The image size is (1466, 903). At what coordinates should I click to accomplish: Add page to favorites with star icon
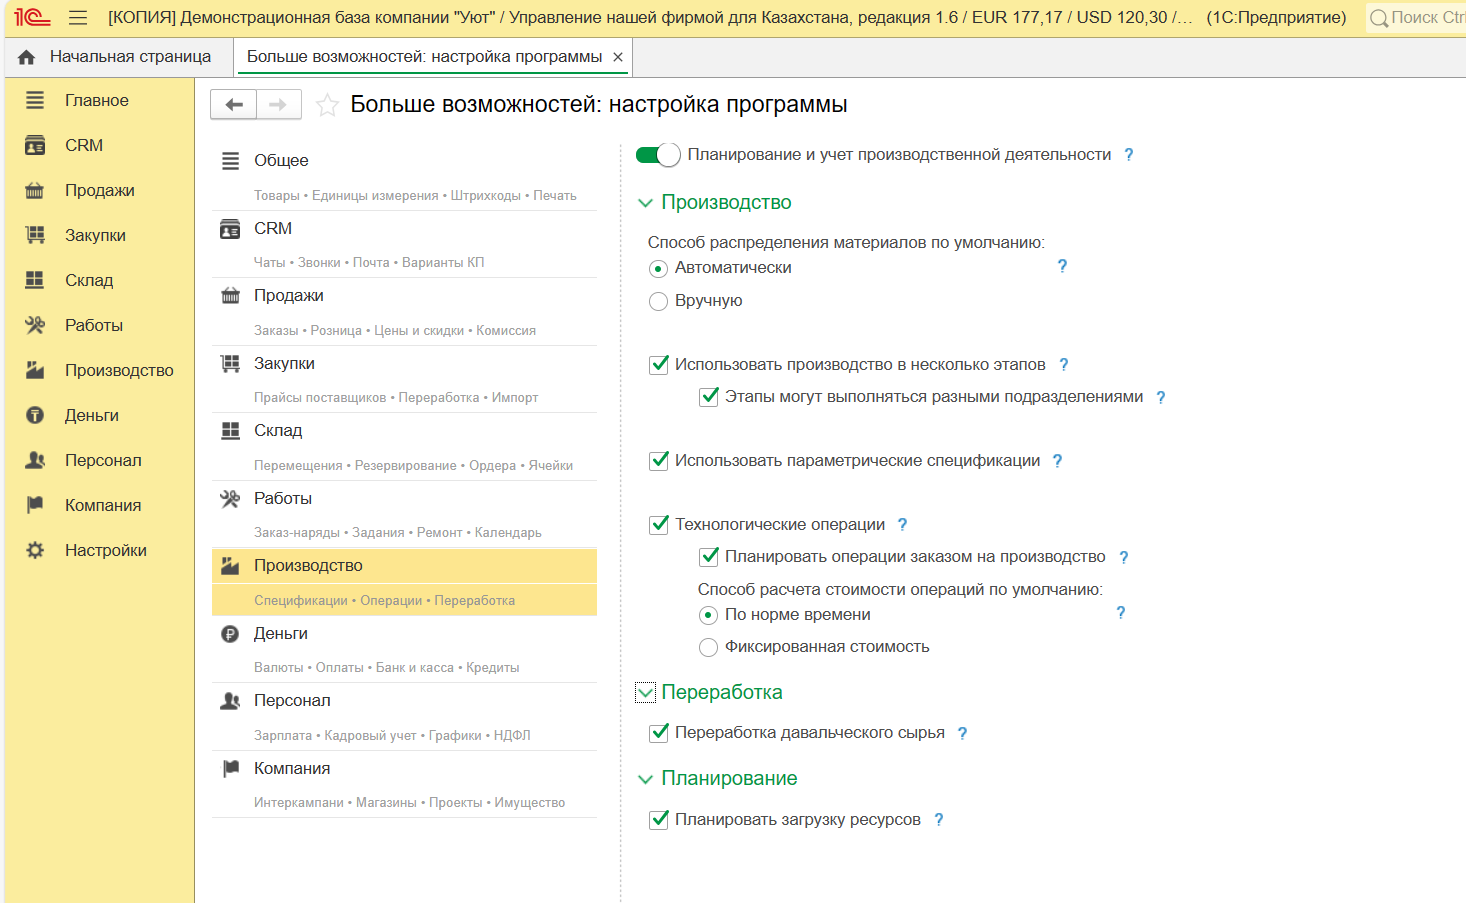(x=327, y=105)
